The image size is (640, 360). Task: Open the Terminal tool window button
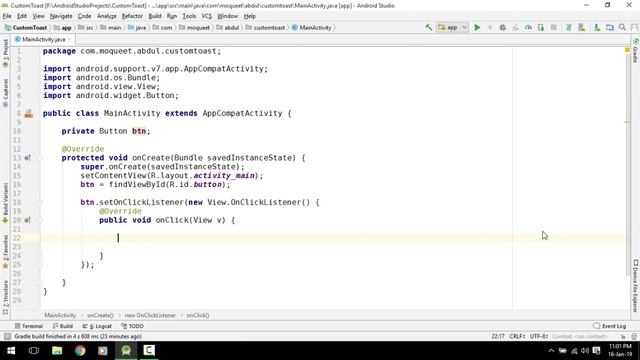29,326
